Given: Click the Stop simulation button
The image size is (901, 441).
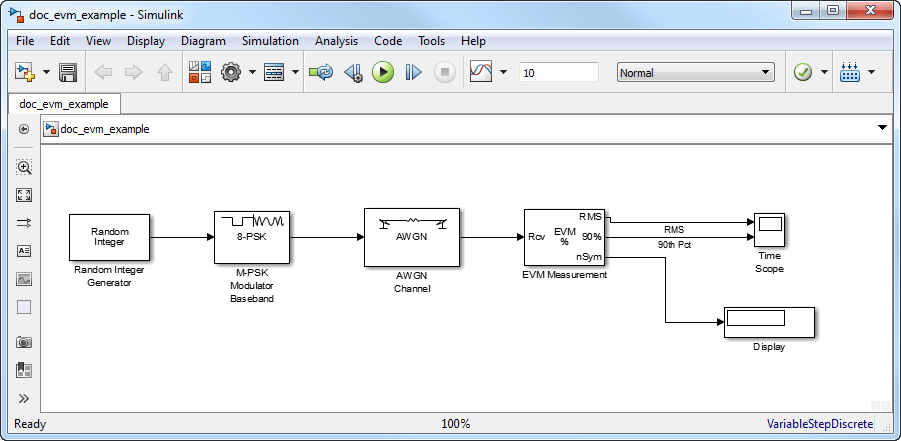Looking at the screenshot, I should pyautogui.click(x=444, y=72).
